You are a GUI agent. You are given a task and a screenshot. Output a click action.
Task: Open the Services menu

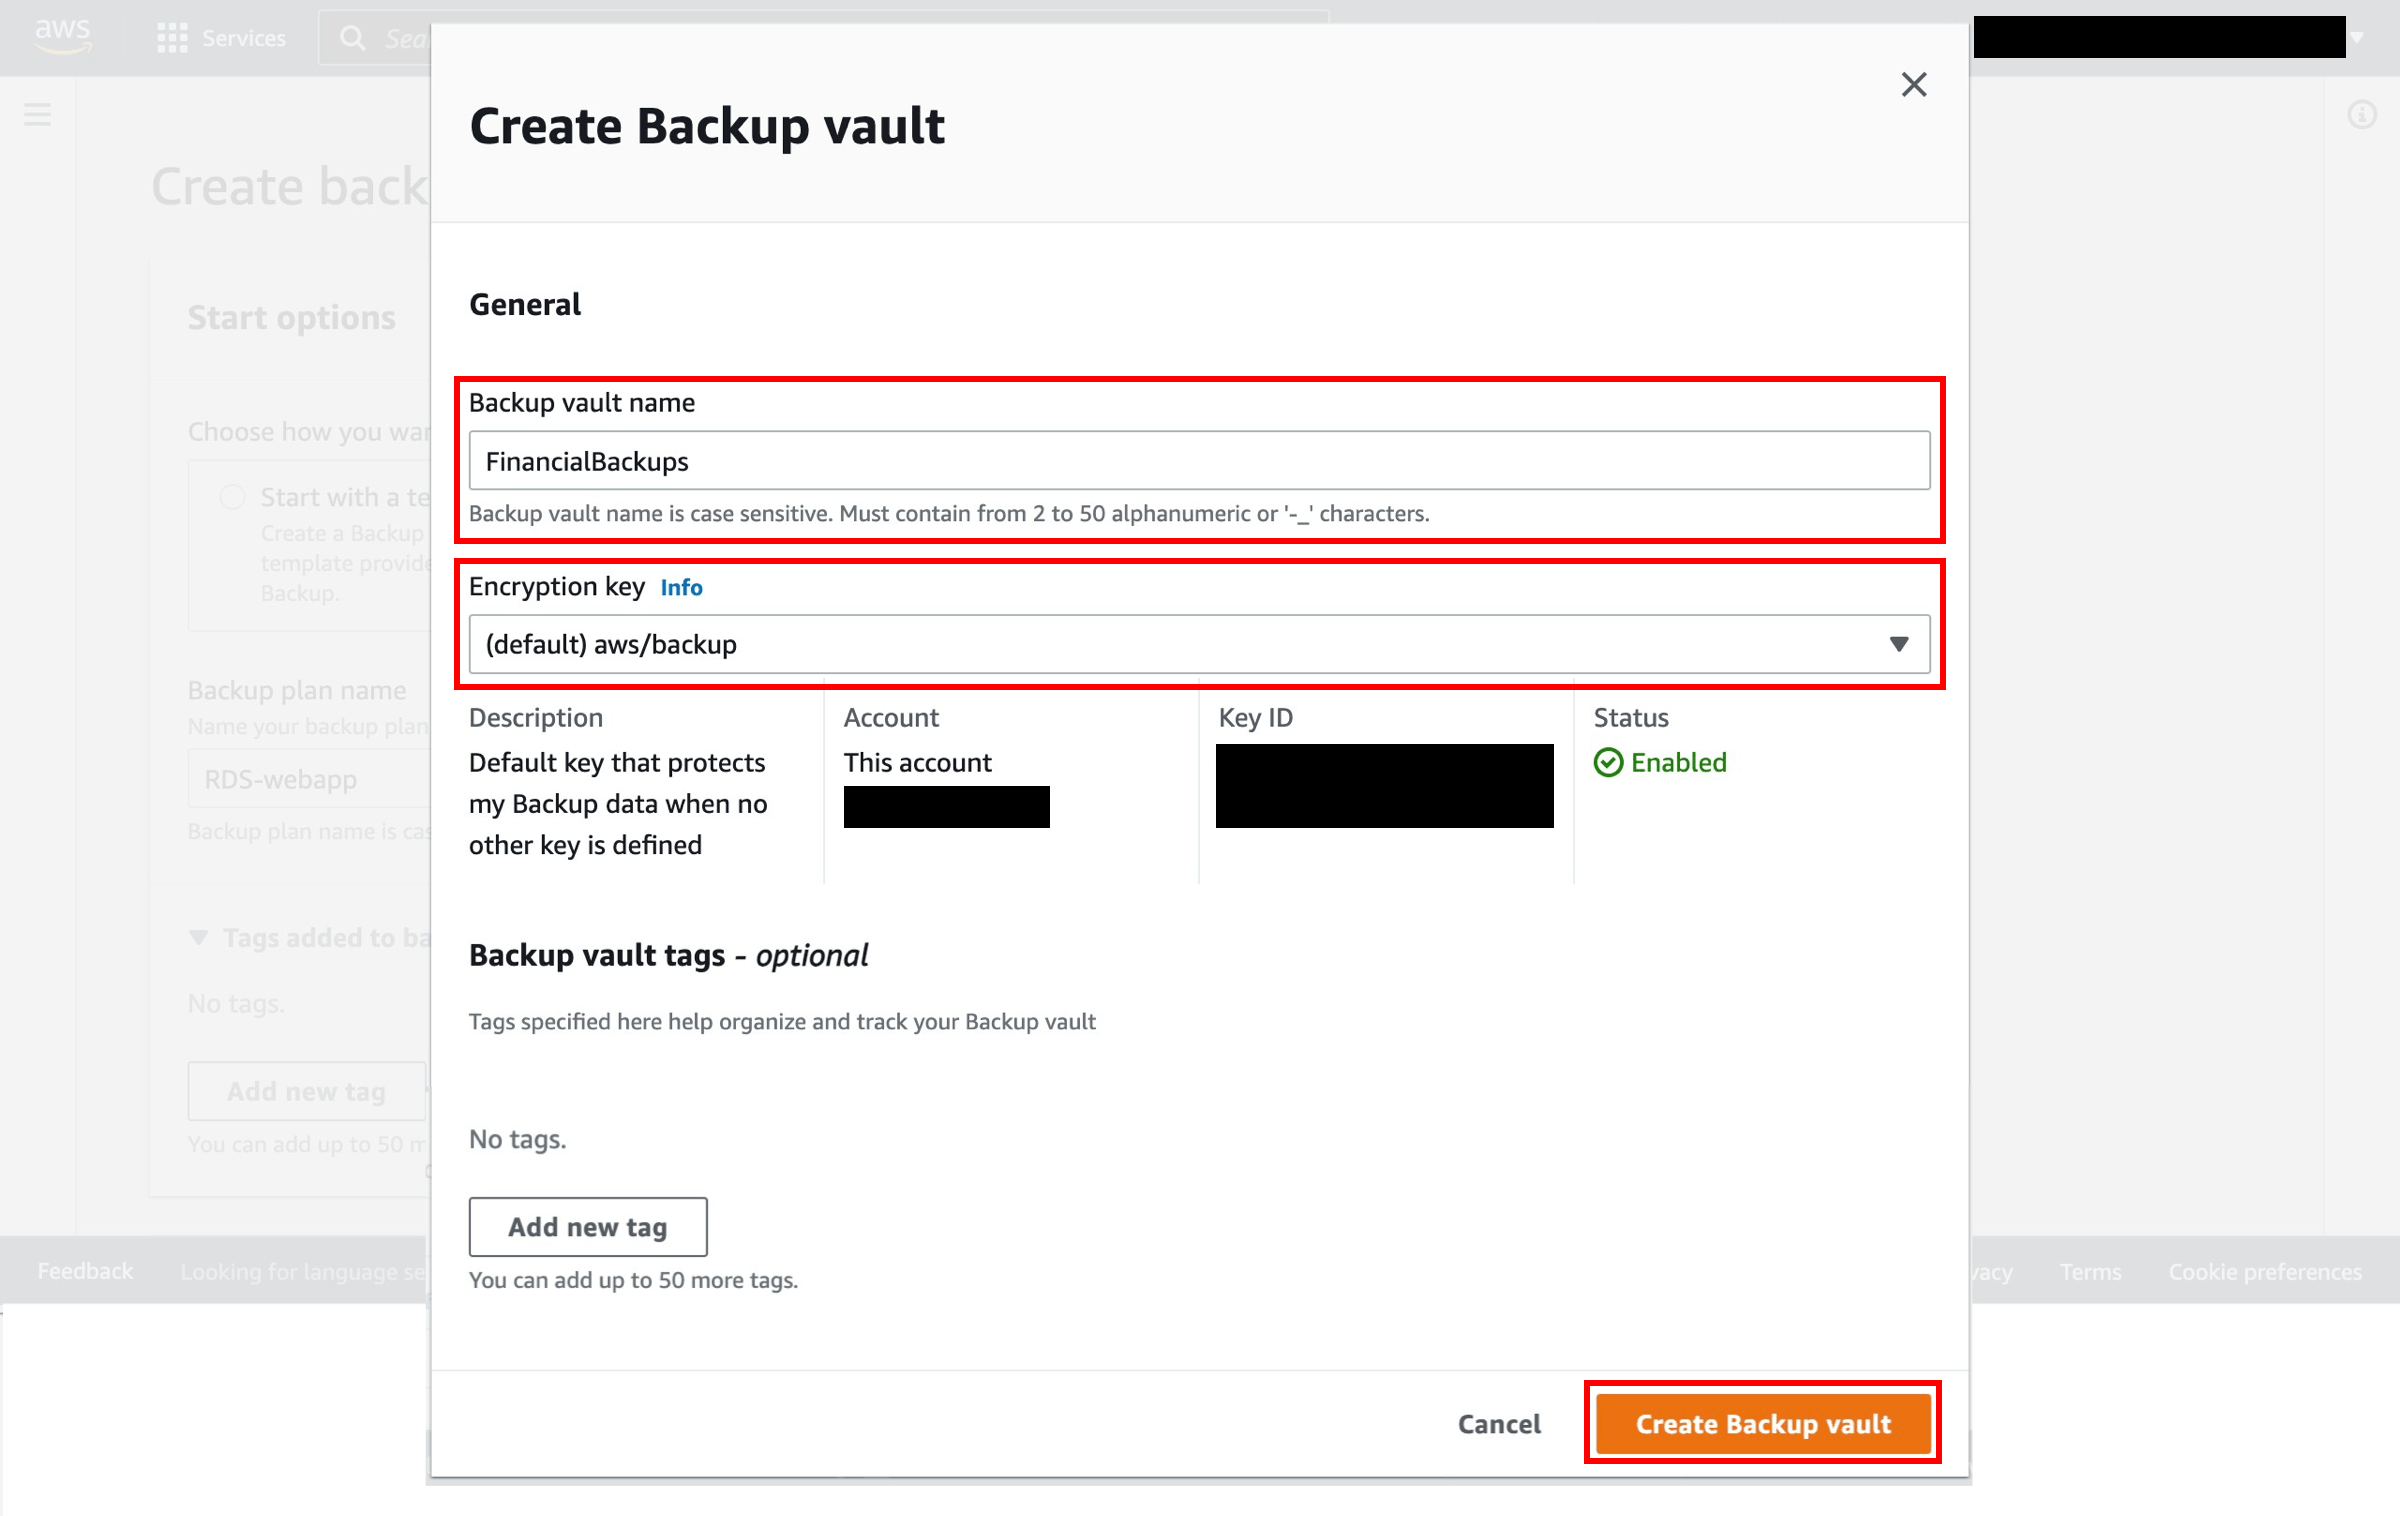pos(242,37)
